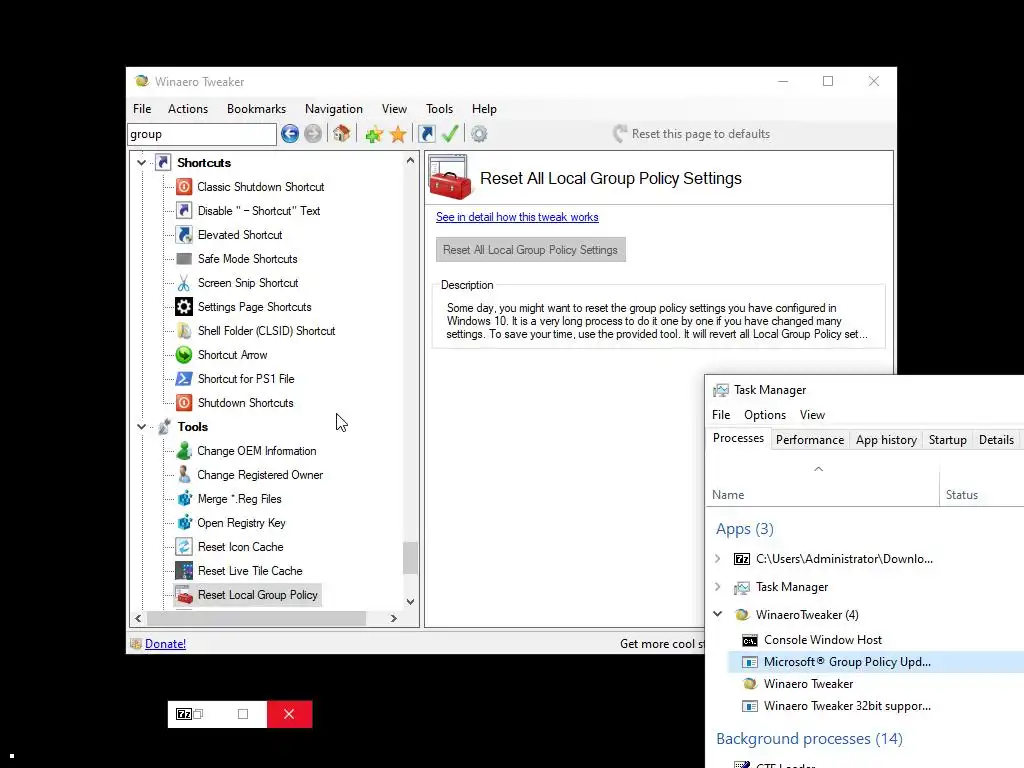Open the Bookmarks menu
This screenshot has width=1024, height=768.
(x=256, y=109)
